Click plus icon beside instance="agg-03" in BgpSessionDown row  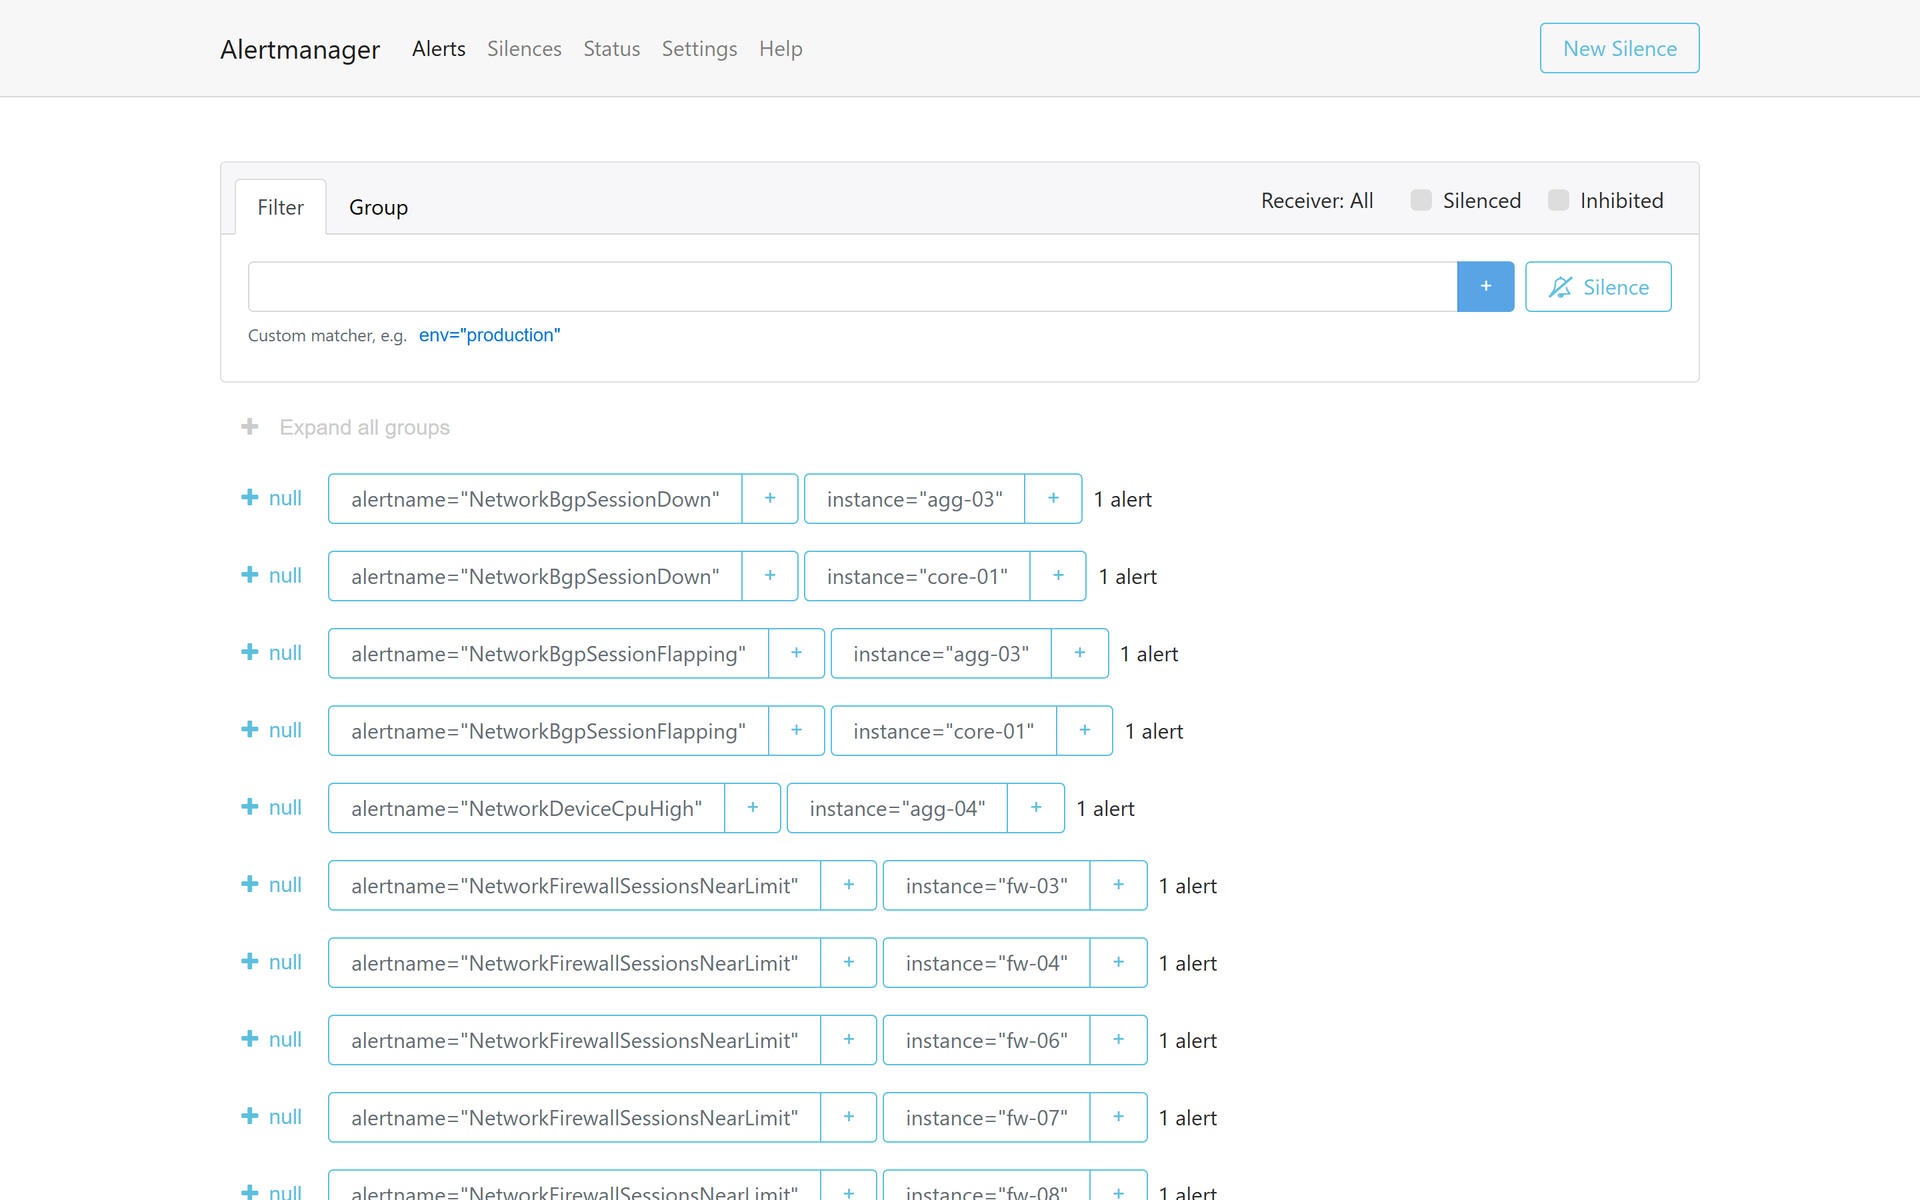(1053, 498)
